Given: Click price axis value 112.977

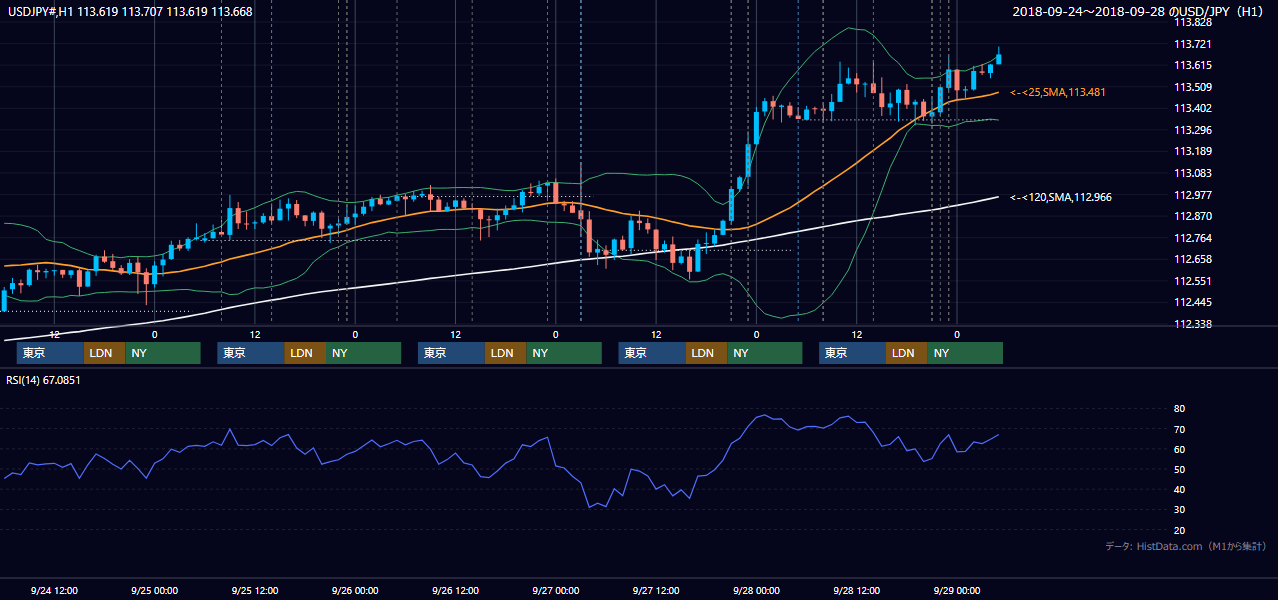Looking at the screenshot, I should pyautogui.click(x=1192, y=195).
